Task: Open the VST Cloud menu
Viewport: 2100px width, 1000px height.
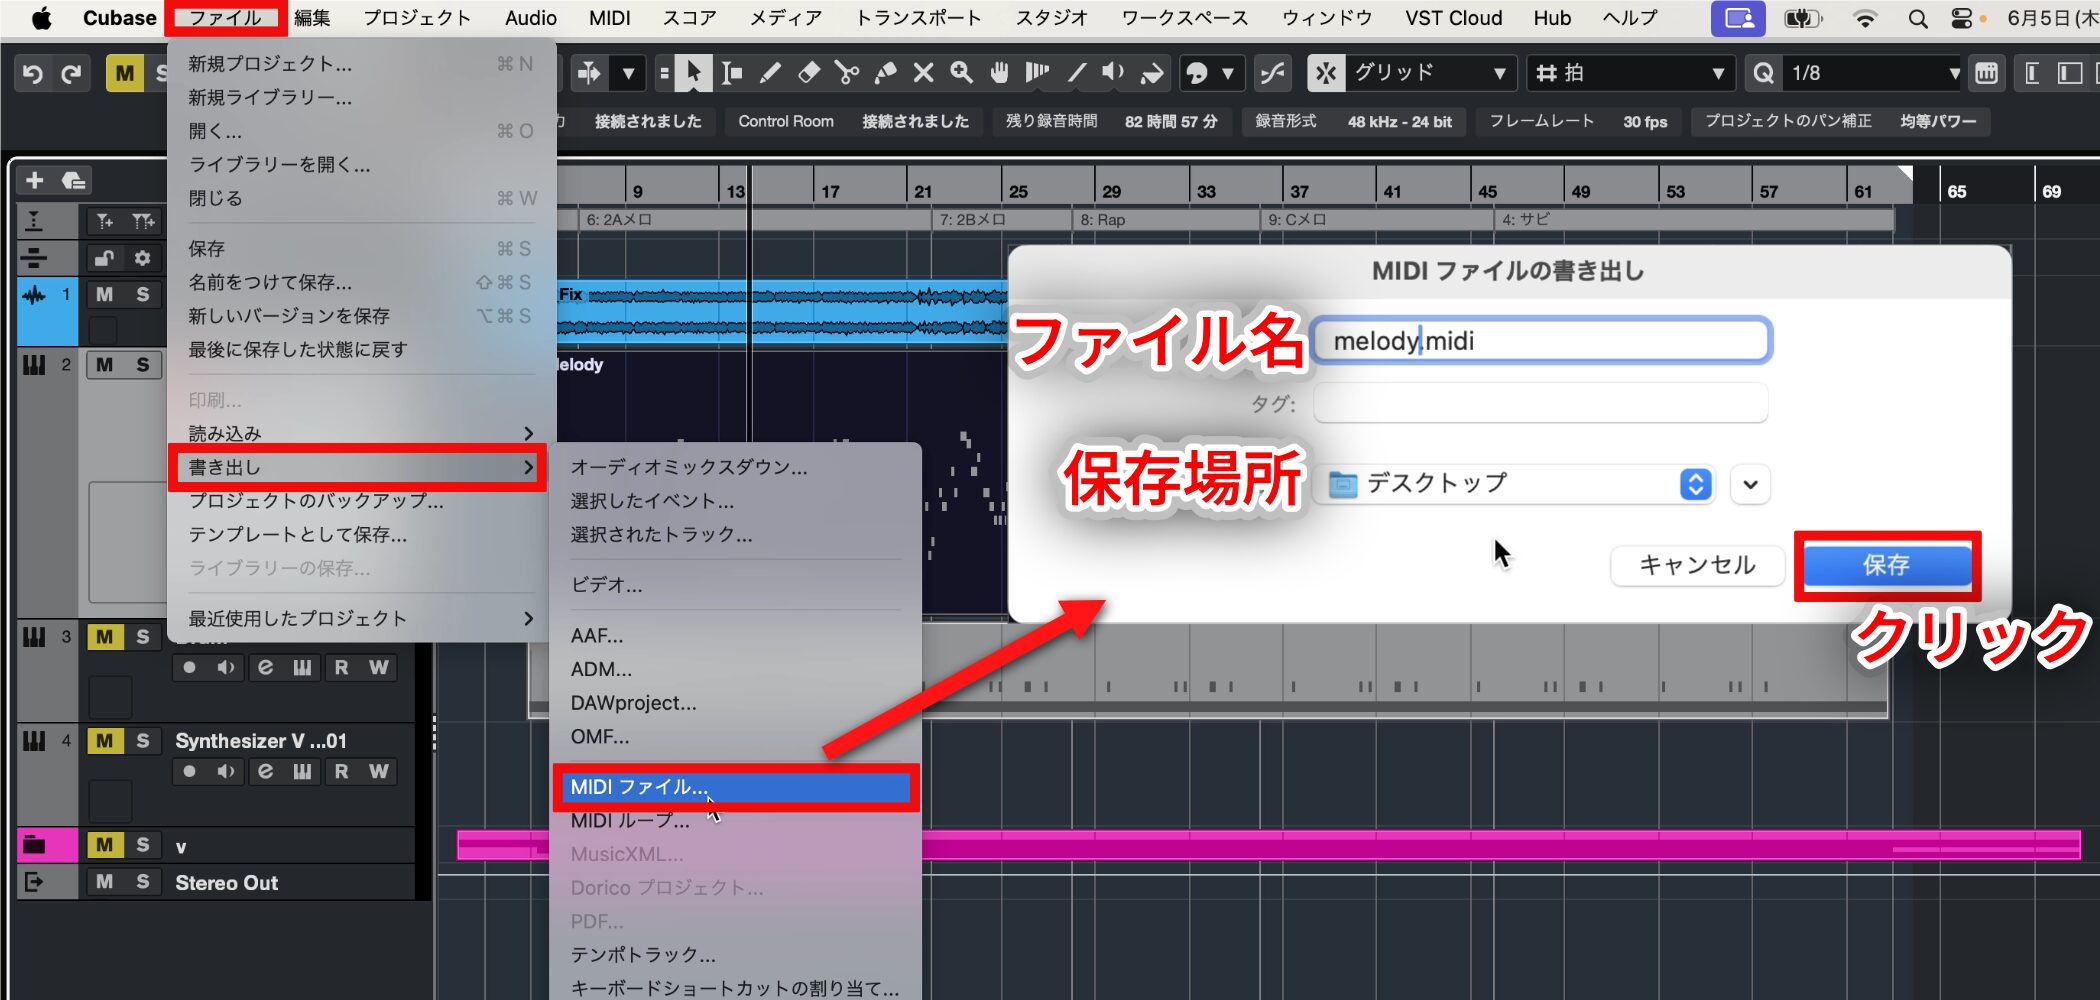Action: point(1453,18)
